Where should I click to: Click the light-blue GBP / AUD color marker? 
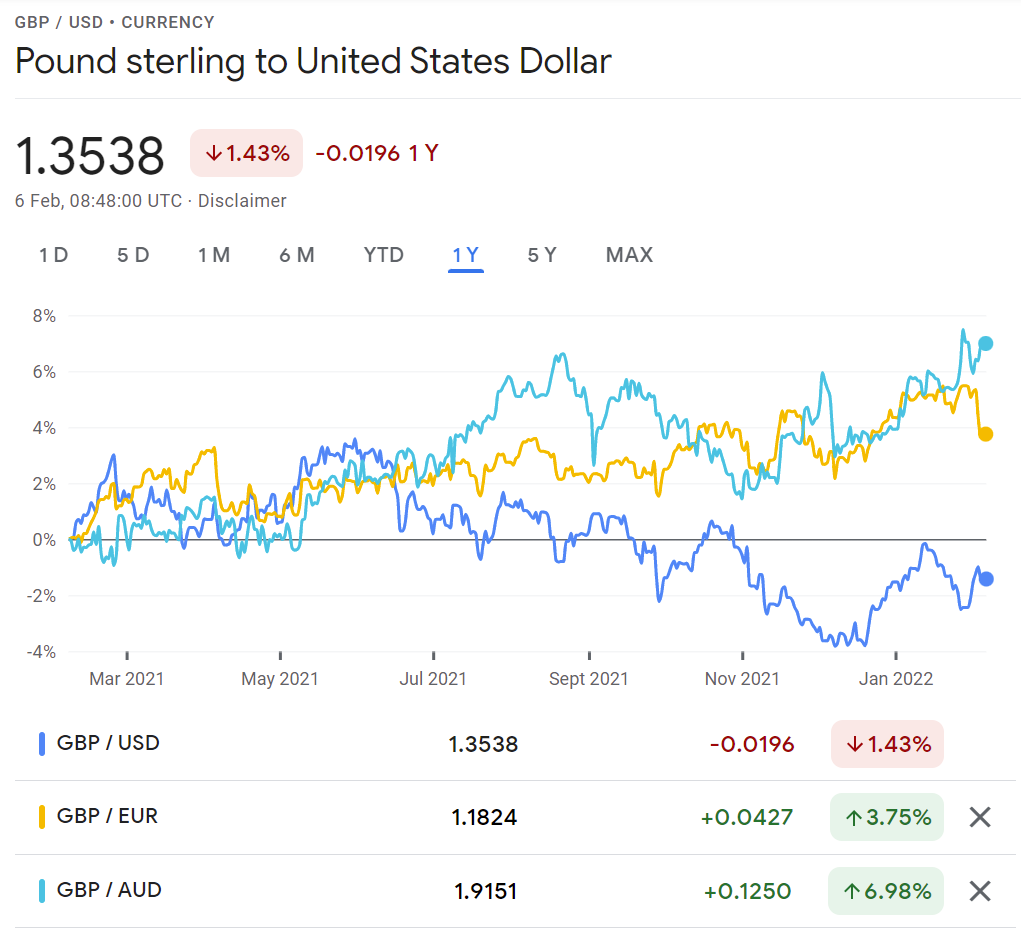(x=42, y=891)
